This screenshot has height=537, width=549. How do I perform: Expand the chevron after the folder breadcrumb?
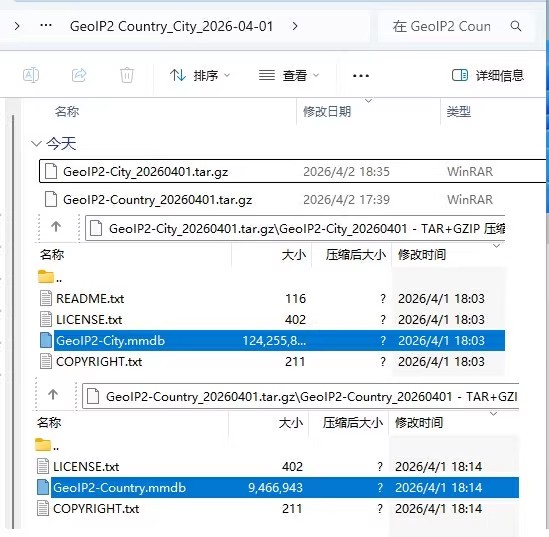tap(295, 26)
